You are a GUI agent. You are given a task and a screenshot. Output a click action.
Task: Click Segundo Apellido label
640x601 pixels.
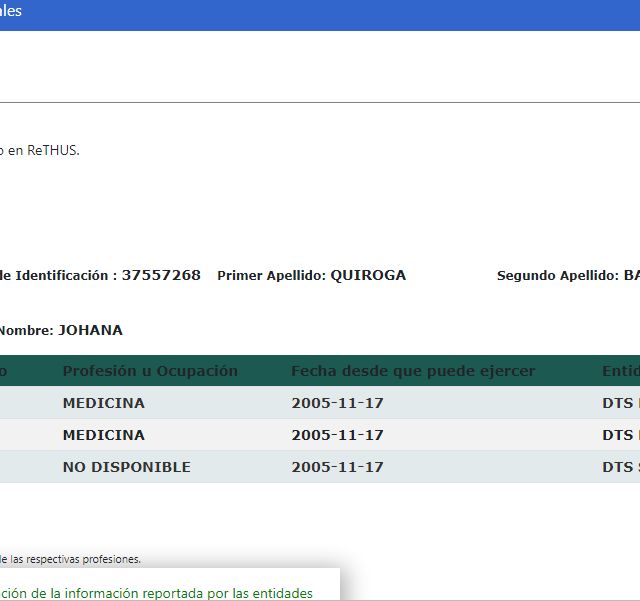[558, 275]
